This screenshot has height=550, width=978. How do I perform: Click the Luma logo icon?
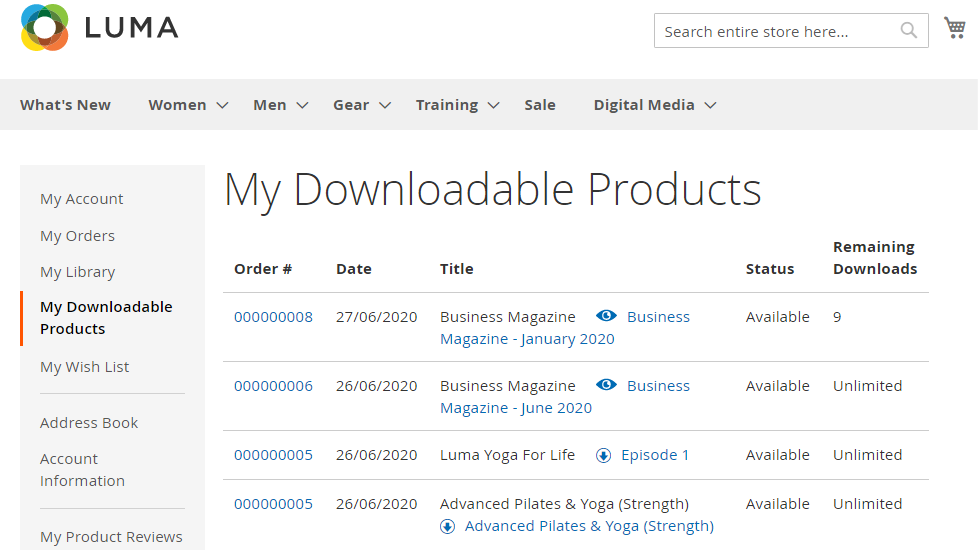[x=45, y=27]
